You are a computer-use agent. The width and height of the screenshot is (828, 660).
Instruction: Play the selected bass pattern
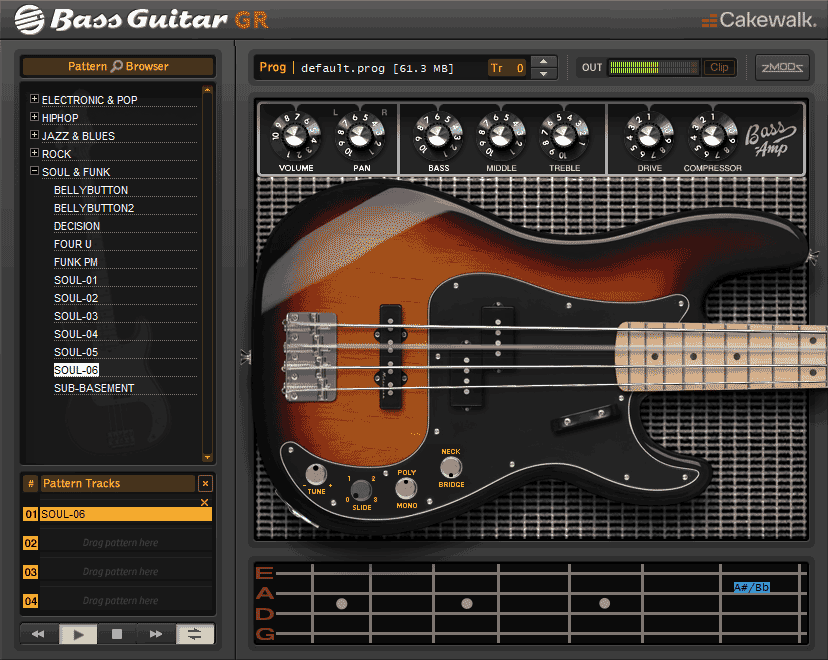tap(78, 634)
